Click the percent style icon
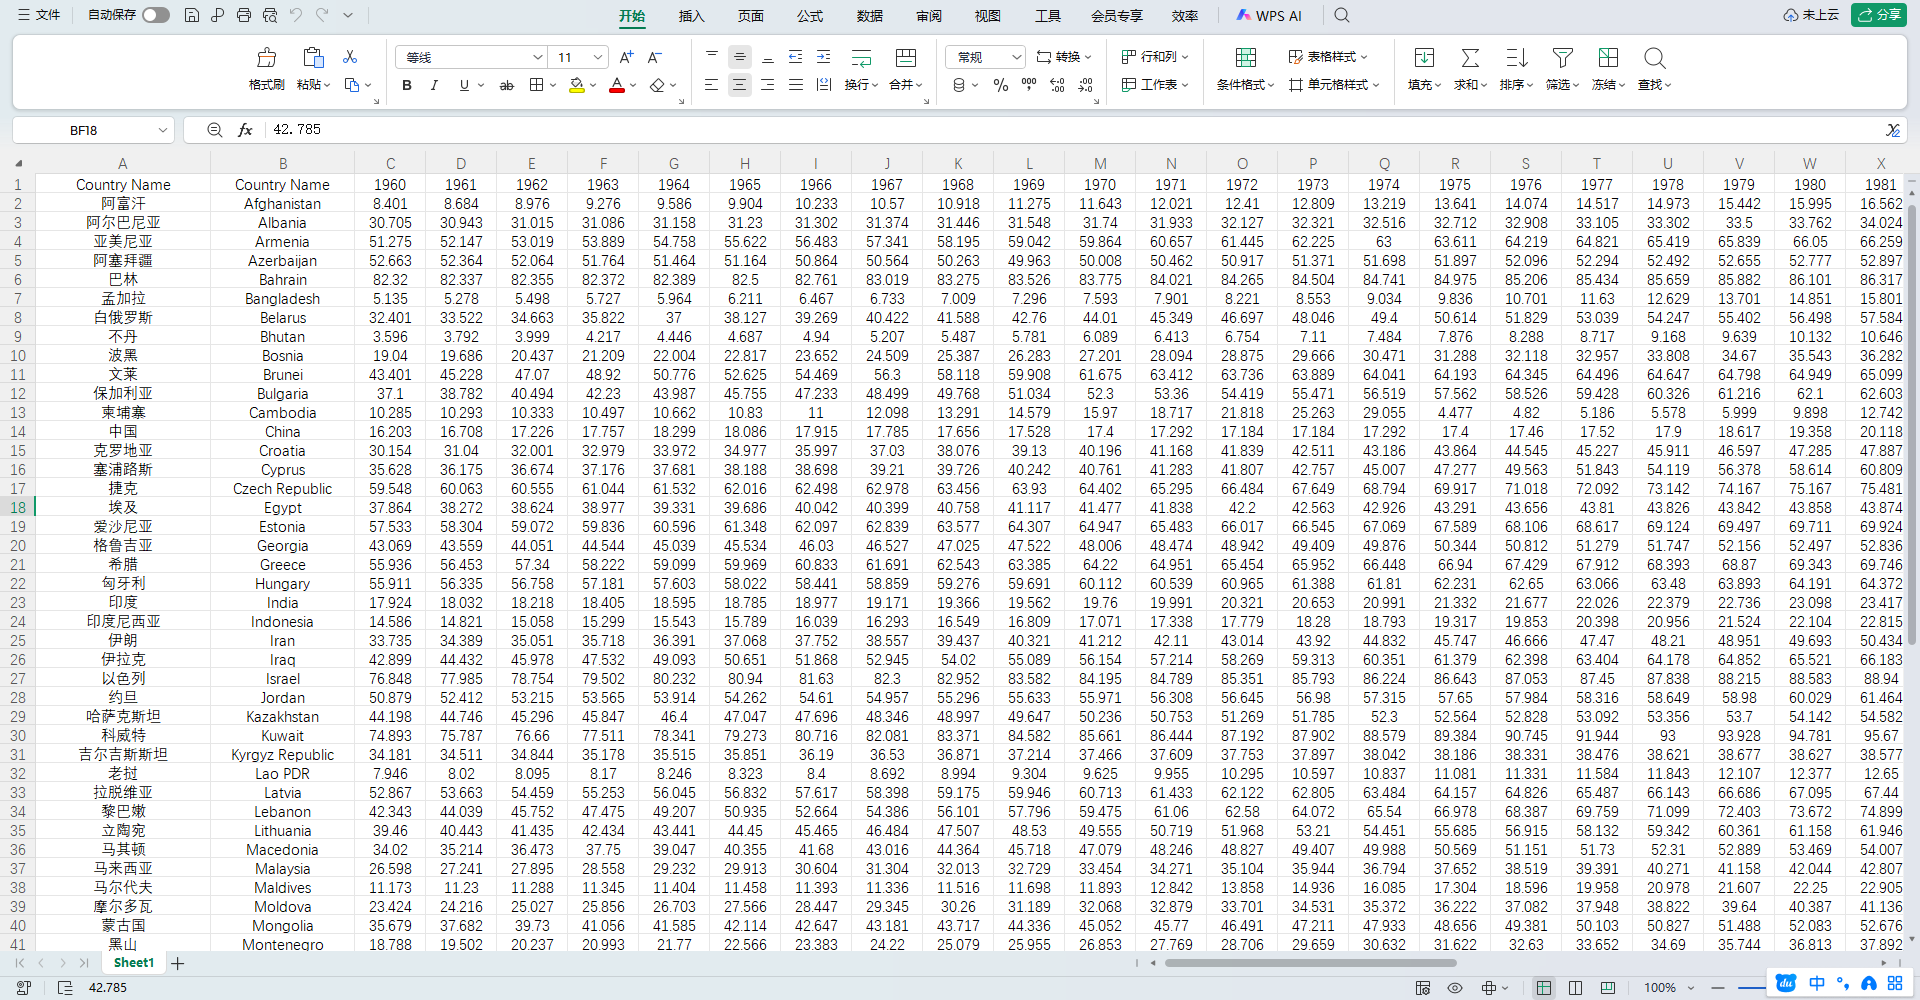The image size is (1920, 1000). click(x=1000, y=86)
